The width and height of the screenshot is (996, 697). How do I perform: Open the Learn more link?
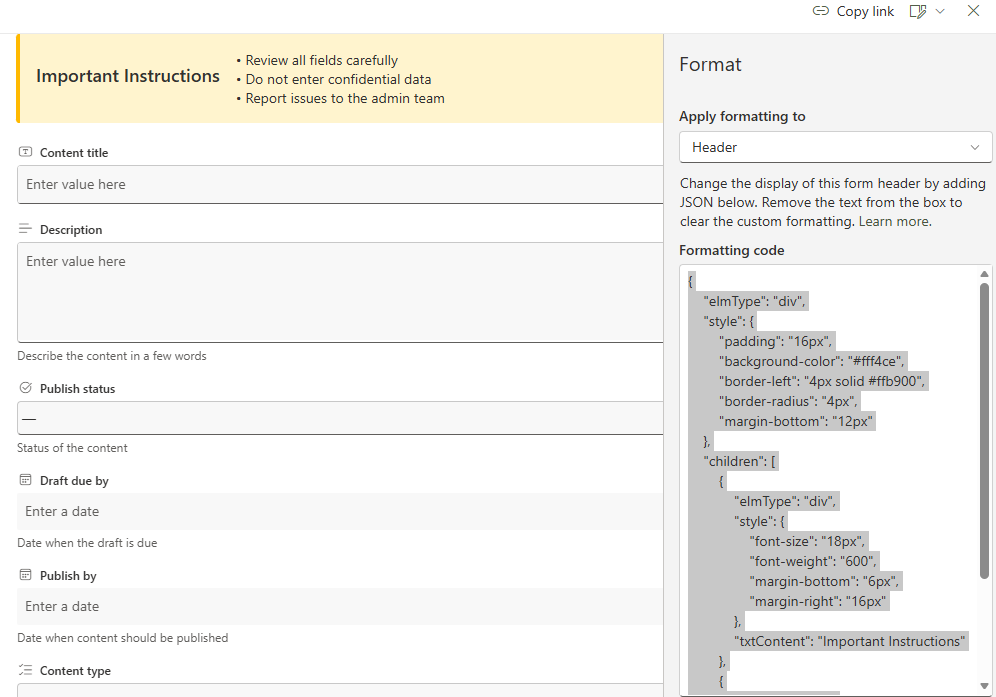pos(894,221)
